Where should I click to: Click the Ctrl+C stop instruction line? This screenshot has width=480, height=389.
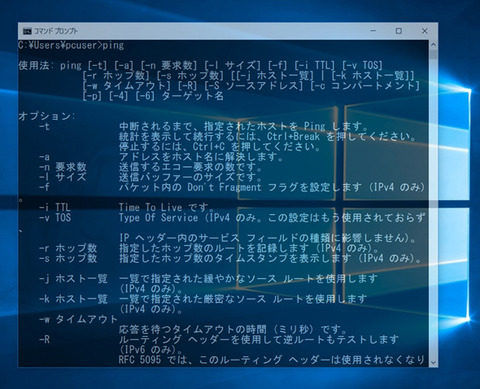coord(220,147)
